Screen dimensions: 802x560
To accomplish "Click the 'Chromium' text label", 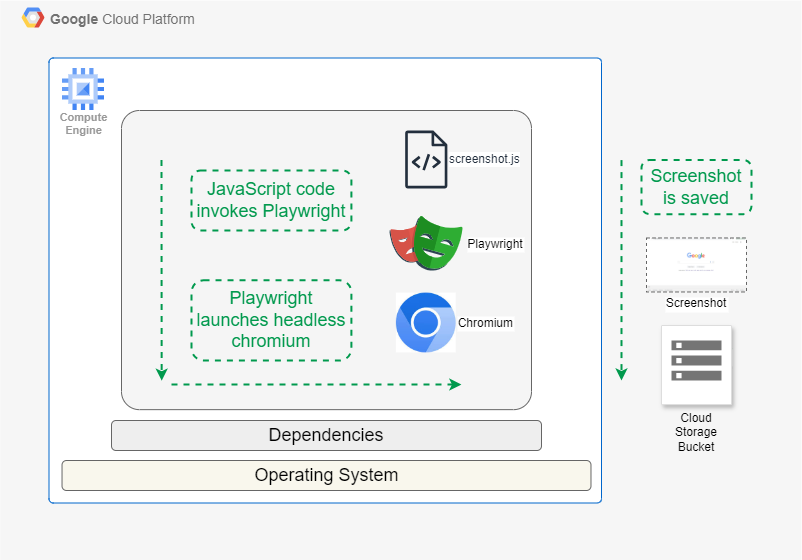I will click(x=485, y=323).
